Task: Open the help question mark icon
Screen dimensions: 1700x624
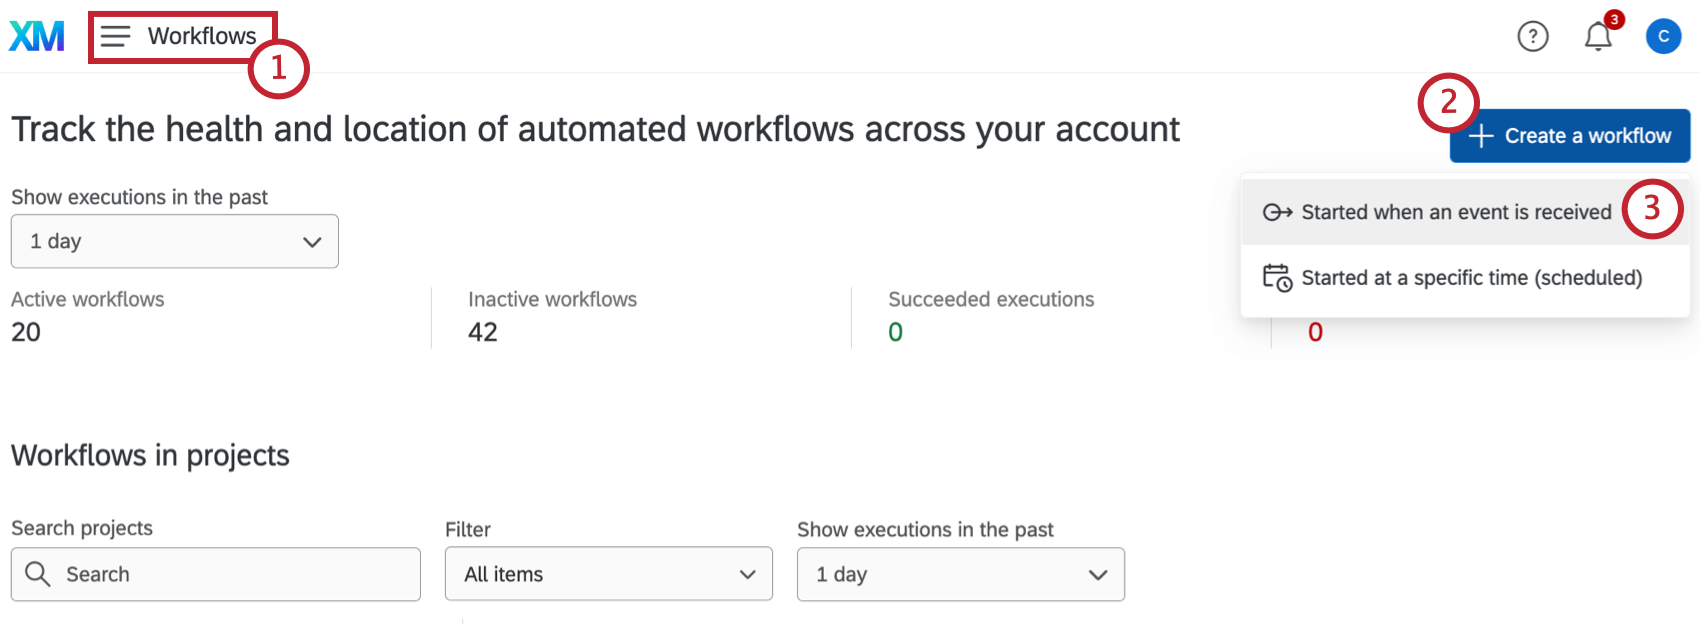Action: [1532, 37]
